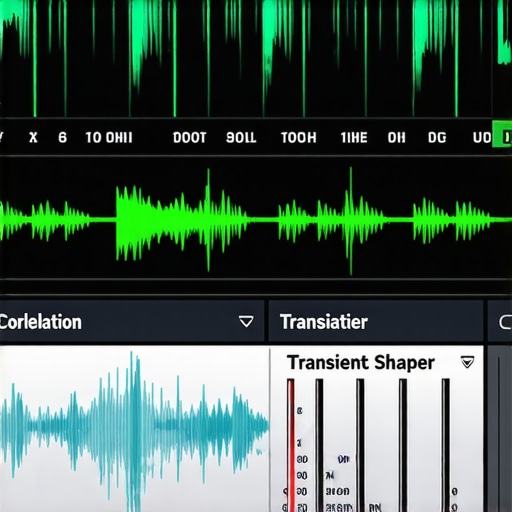Click the bright green waveform in the middle track

tap(256, 220)
